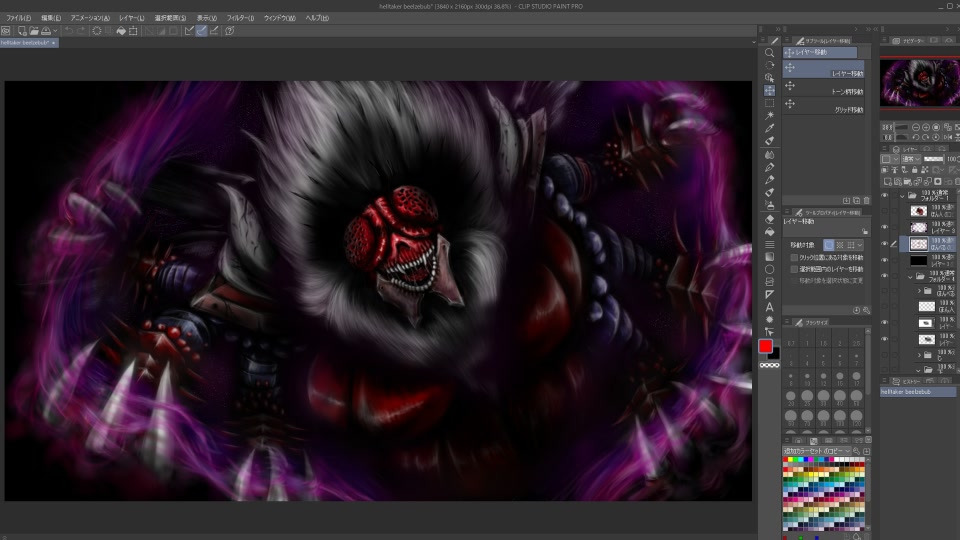Expand move target options dropdown arrow
Viewport: 960px width, 540px height.
pyautogui.click(x=860, y=245)
